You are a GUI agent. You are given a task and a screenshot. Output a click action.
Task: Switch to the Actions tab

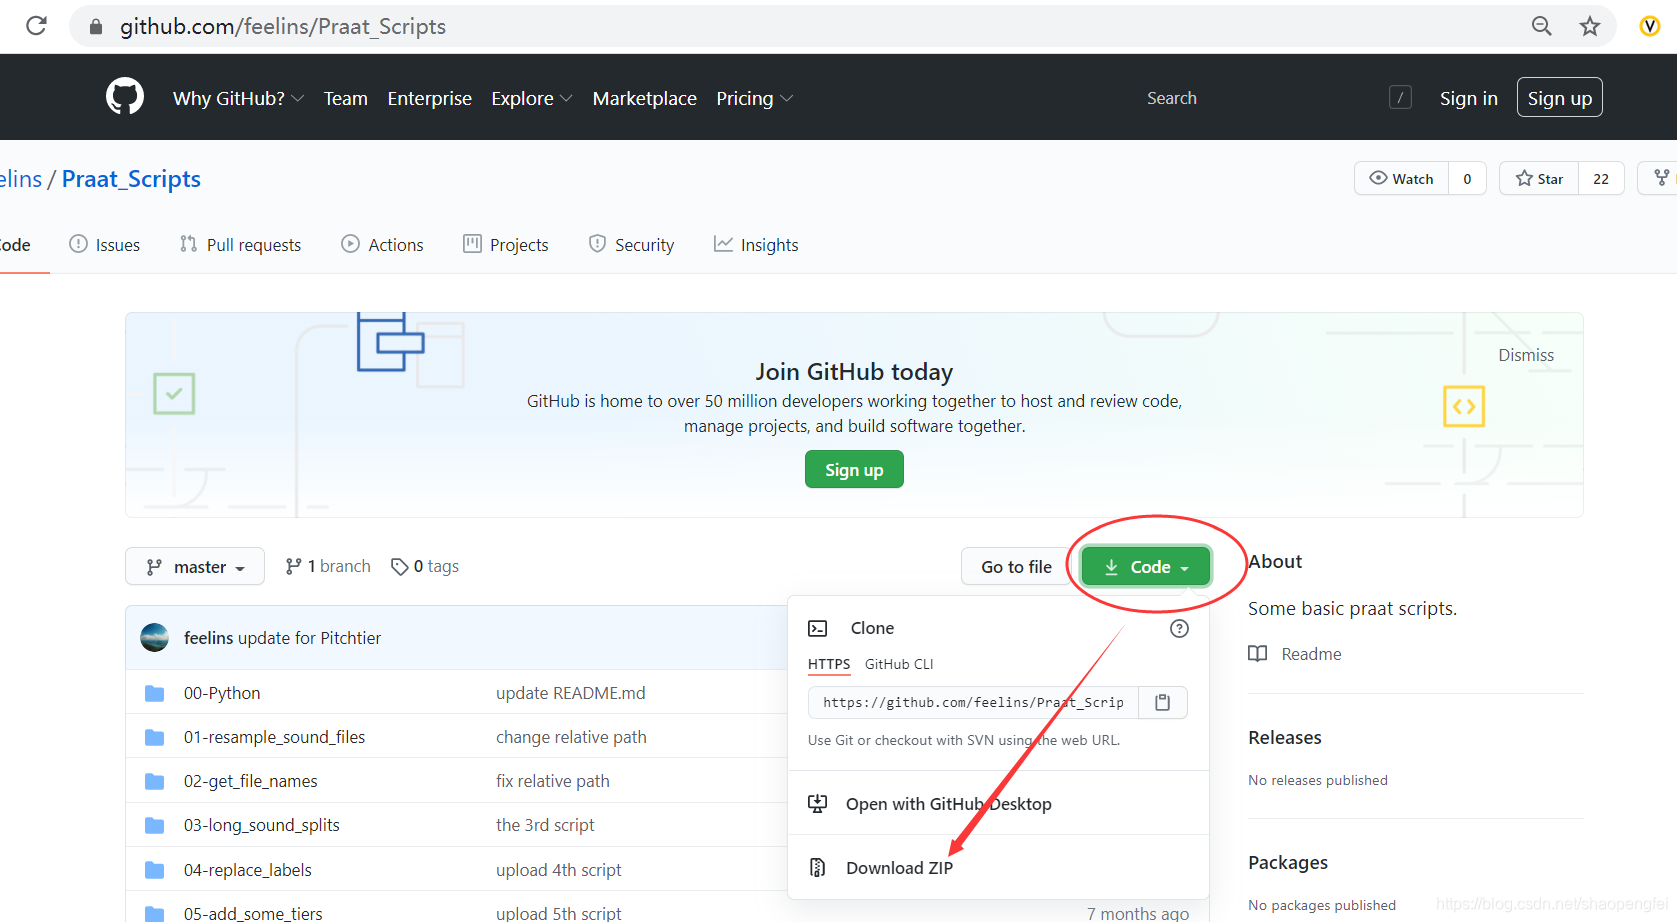point(383,245)
